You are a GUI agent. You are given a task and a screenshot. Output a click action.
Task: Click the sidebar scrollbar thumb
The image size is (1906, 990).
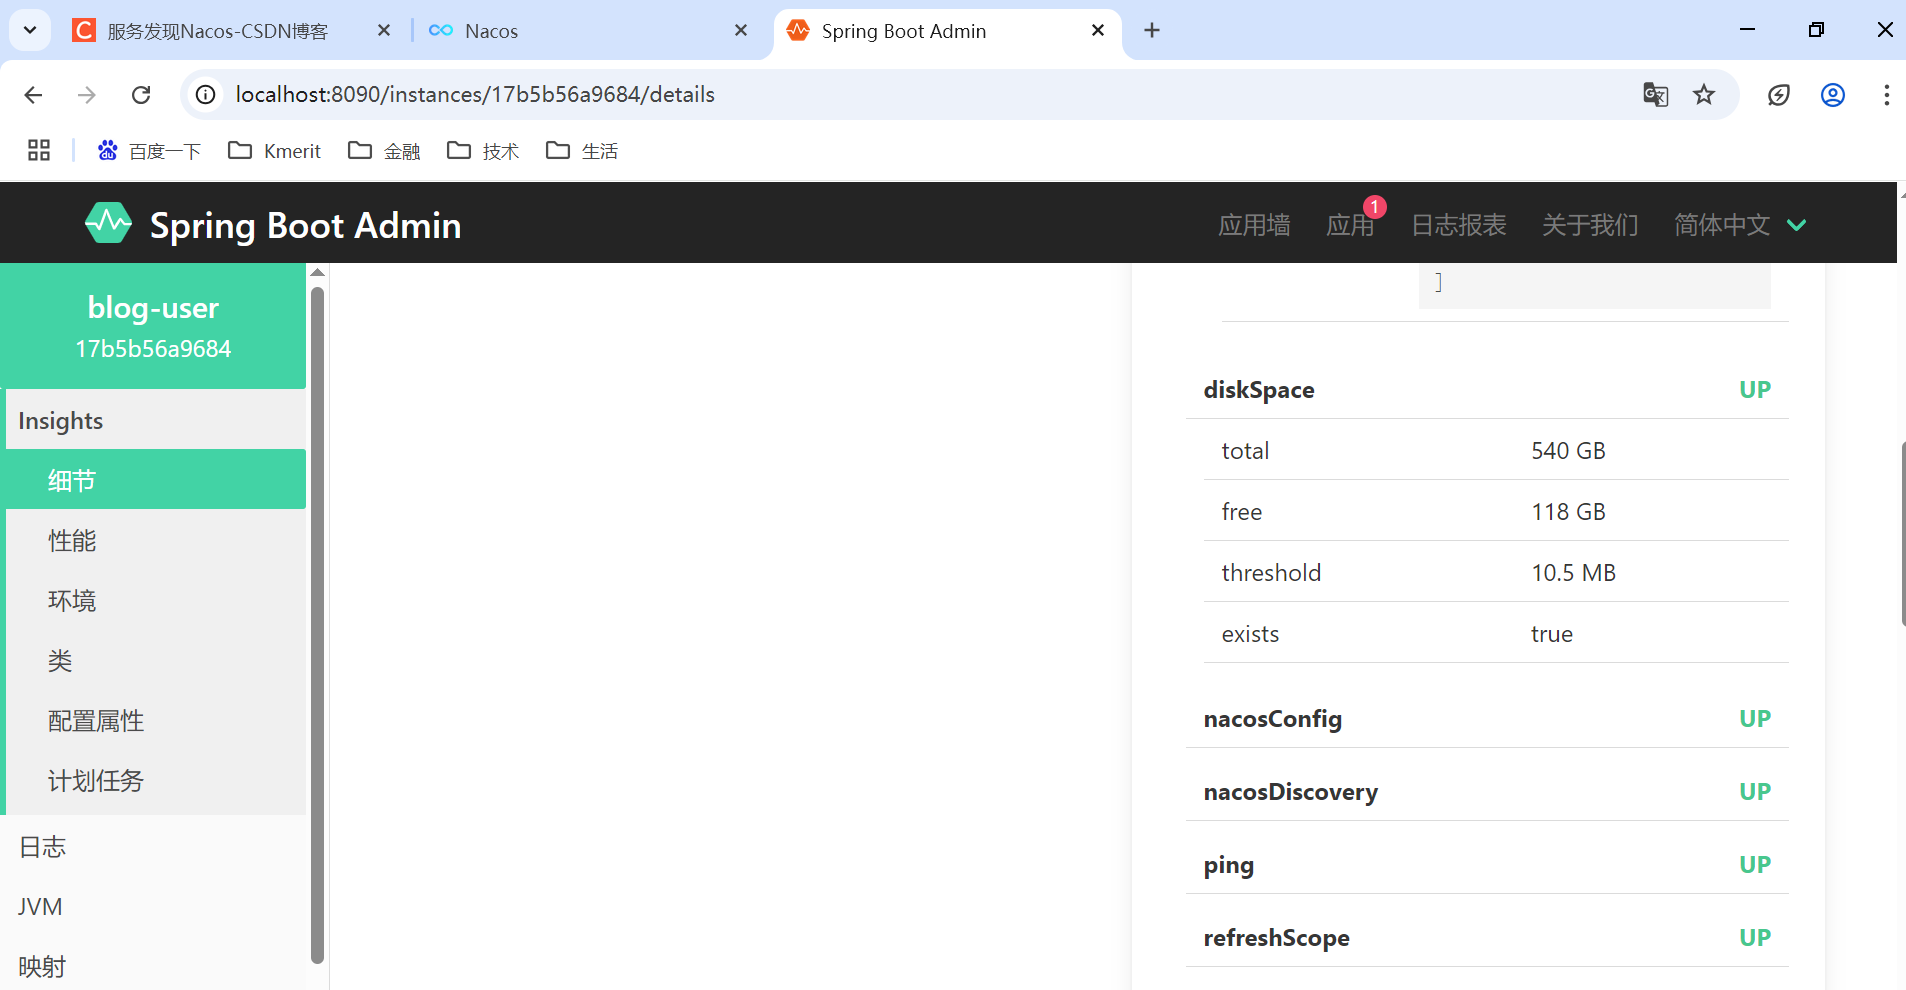click(317, 625)
